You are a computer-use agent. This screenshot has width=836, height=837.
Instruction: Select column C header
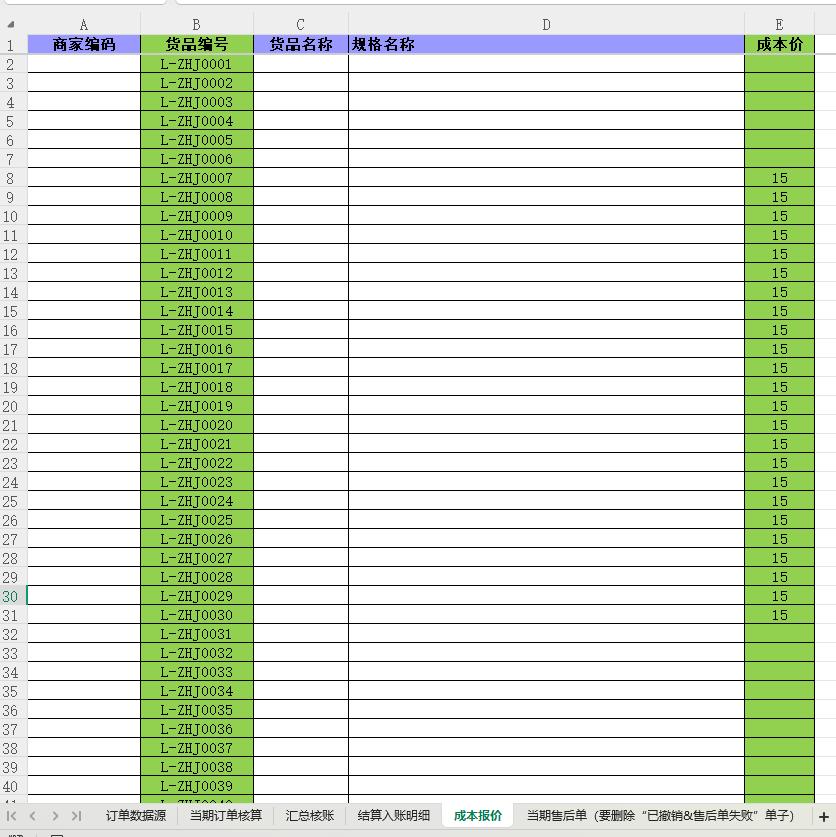301,25
